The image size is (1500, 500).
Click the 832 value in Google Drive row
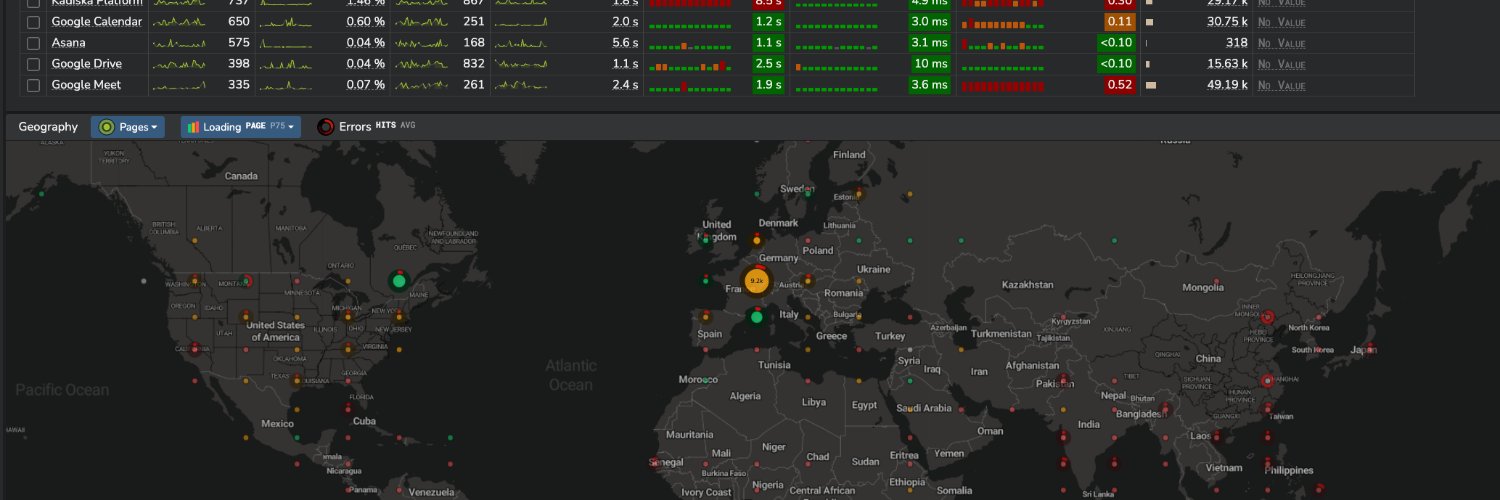coord(474,64)
